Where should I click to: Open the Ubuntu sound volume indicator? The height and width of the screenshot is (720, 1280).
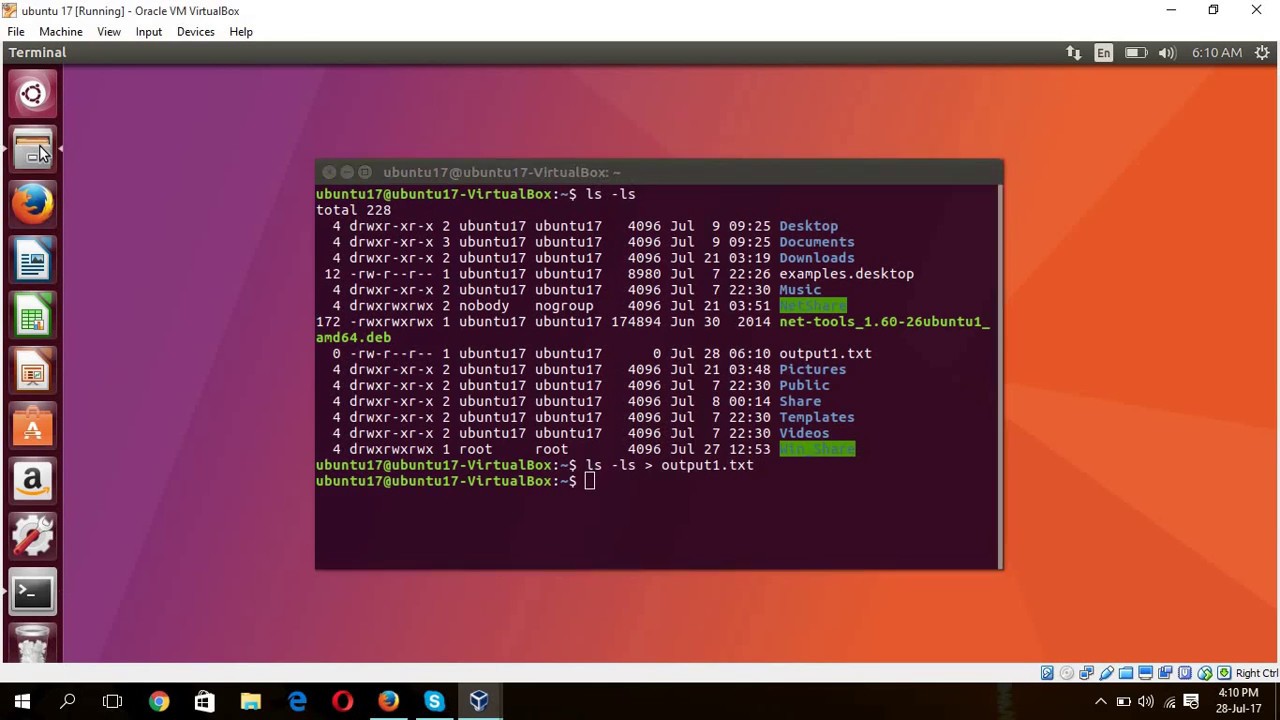coord(1167,53)
